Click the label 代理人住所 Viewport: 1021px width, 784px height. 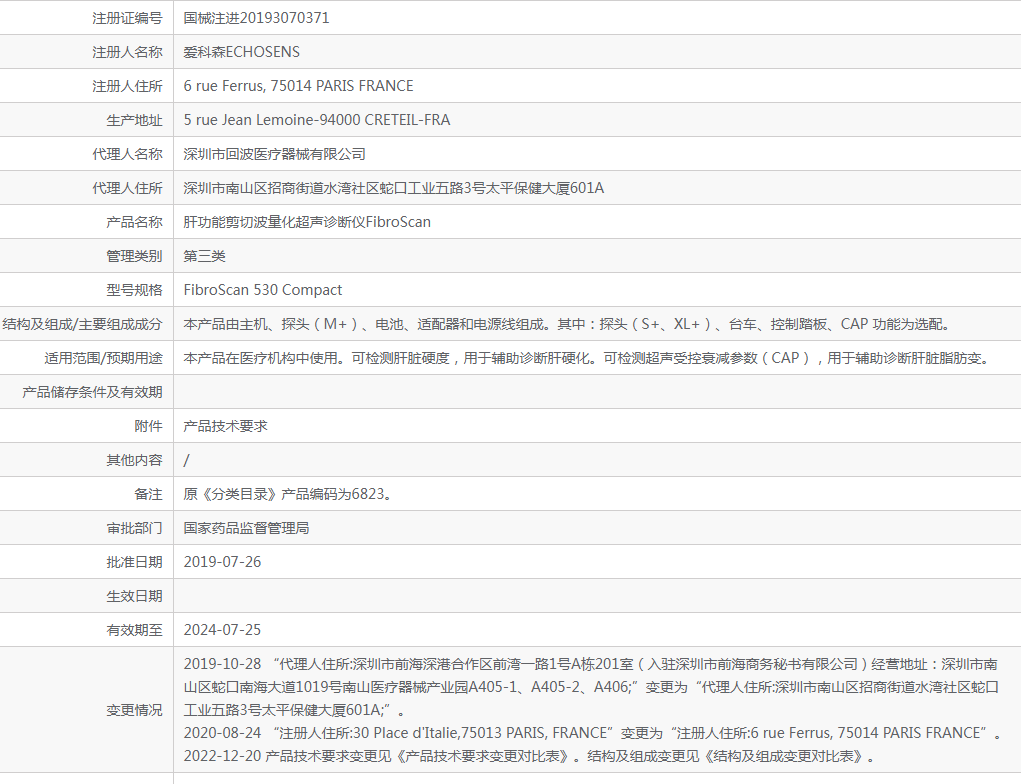tap(127, 188)
